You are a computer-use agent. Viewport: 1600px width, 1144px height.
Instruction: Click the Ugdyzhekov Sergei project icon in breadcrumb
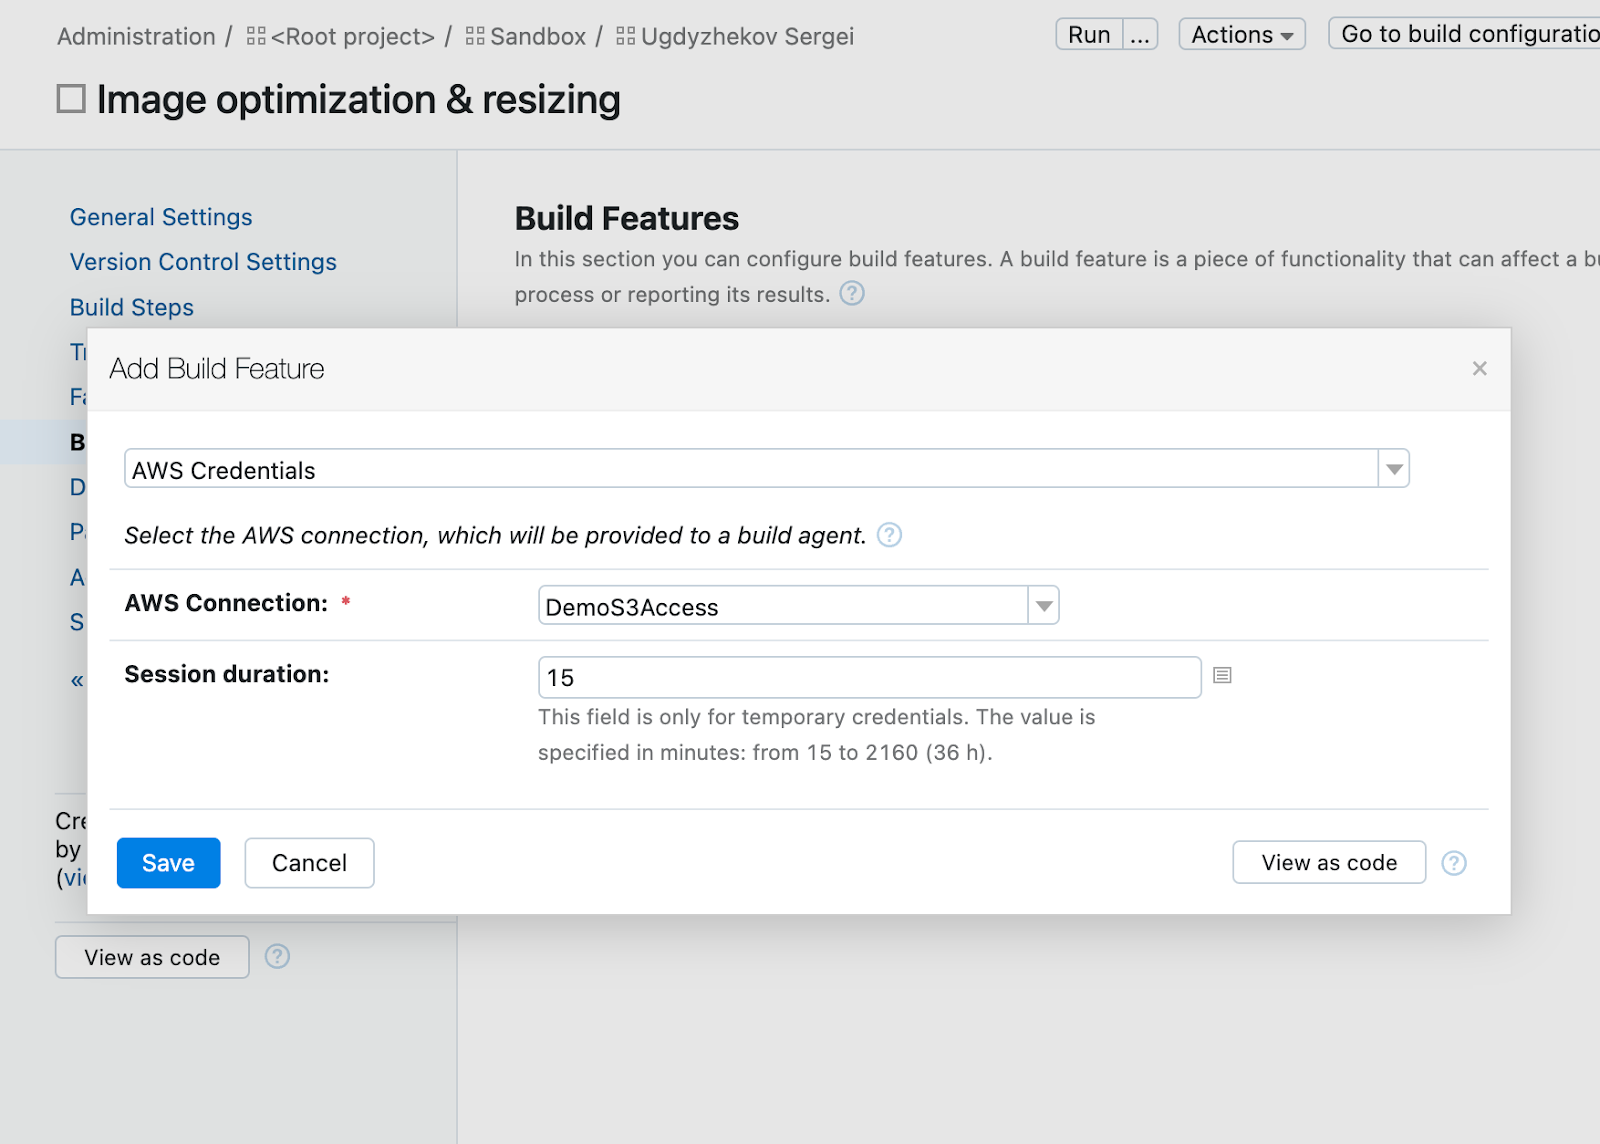coord(626,37)
